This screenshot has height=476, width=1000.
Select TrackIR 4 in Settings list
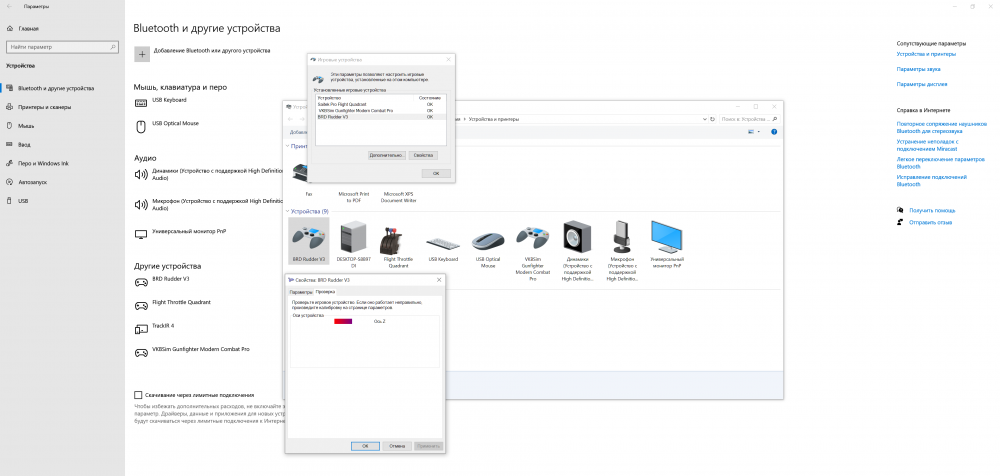click(x=163, y=326)
